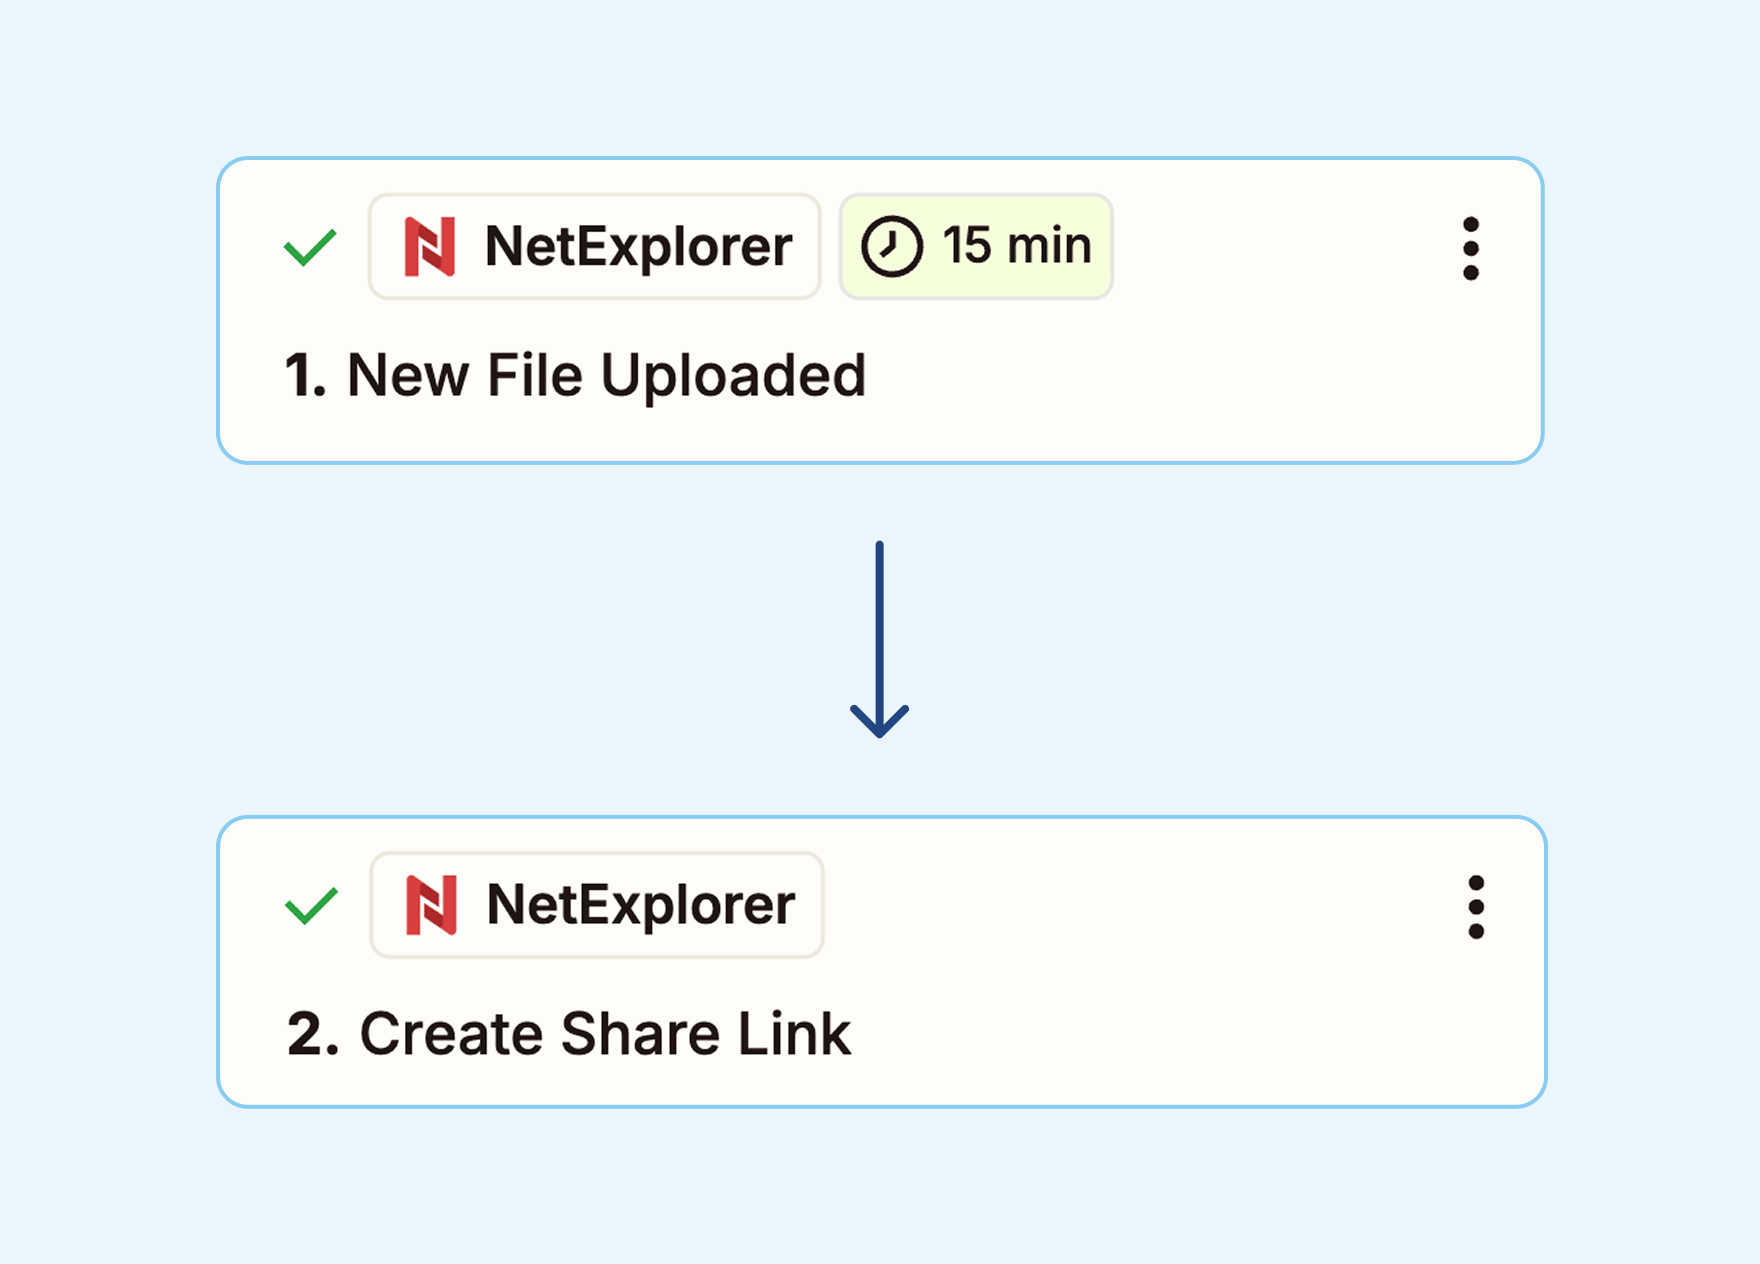Click the NetExplorer app name in step 2
This screenshot has height=1264, width=1760.
[640, 905]
